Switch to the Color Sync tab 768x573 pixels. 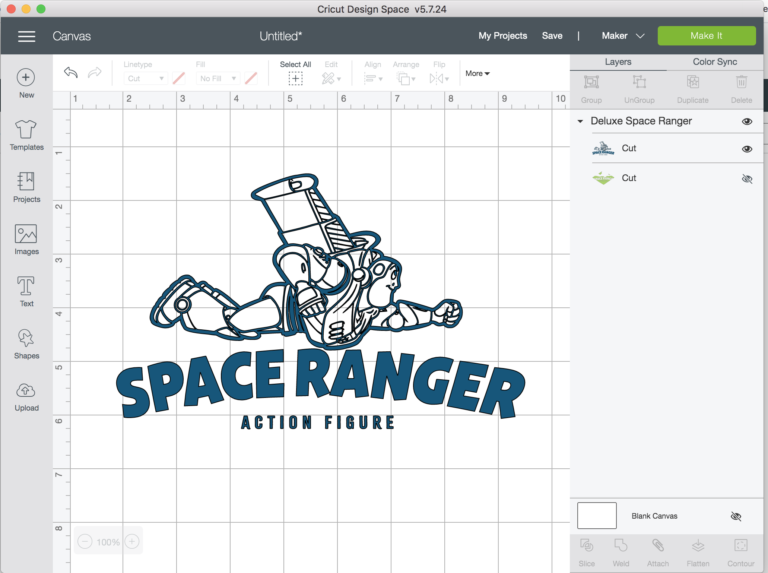[x=715, y=62]
